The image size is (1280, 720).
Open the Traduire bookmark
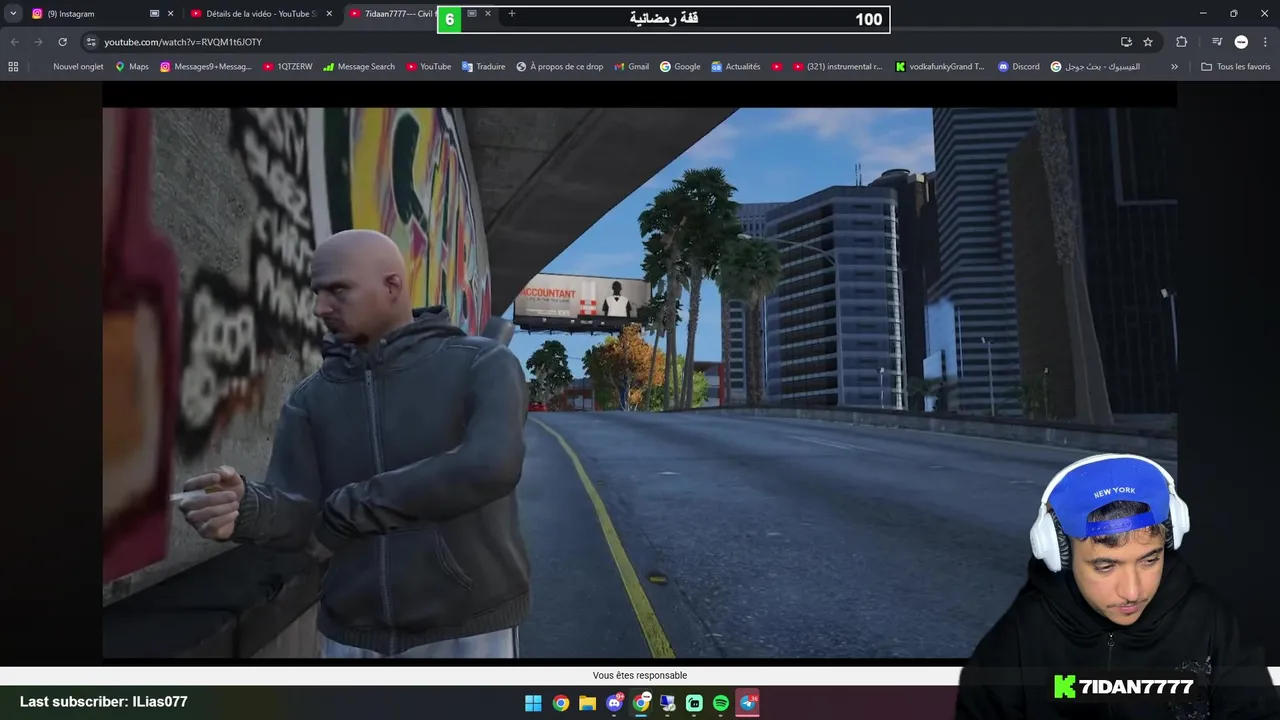coord(484,67)
